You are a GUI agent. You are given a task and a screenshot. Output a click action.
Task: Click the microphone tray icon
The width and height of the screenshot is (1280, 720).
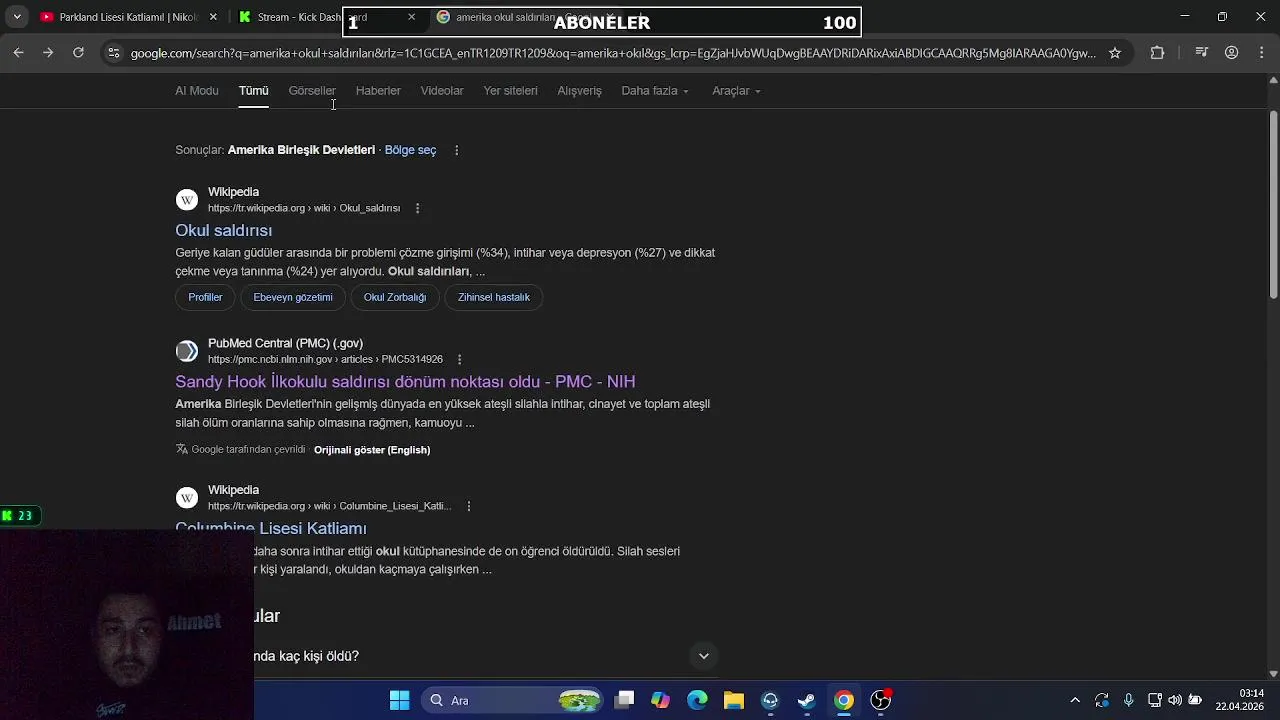1128,700
